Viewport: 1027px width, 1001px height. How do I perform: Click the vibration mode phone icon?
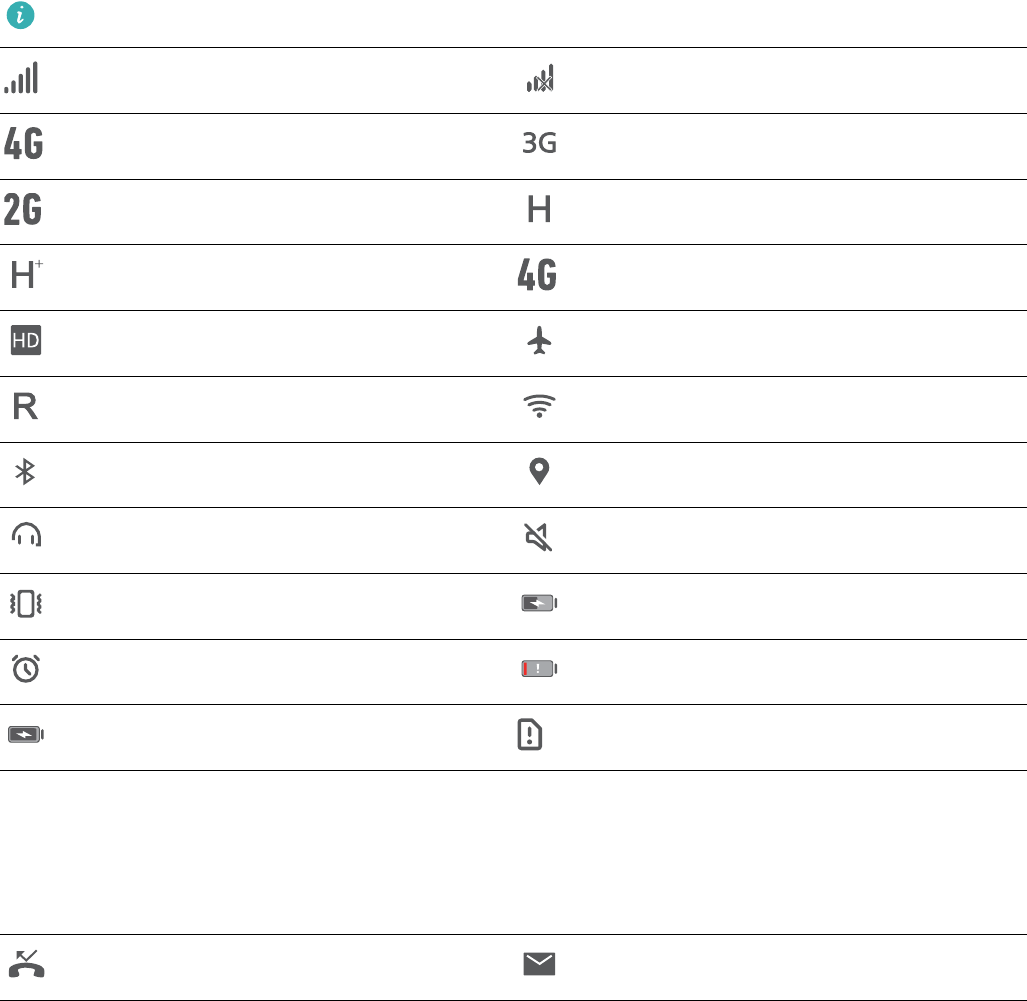(26, 604)
